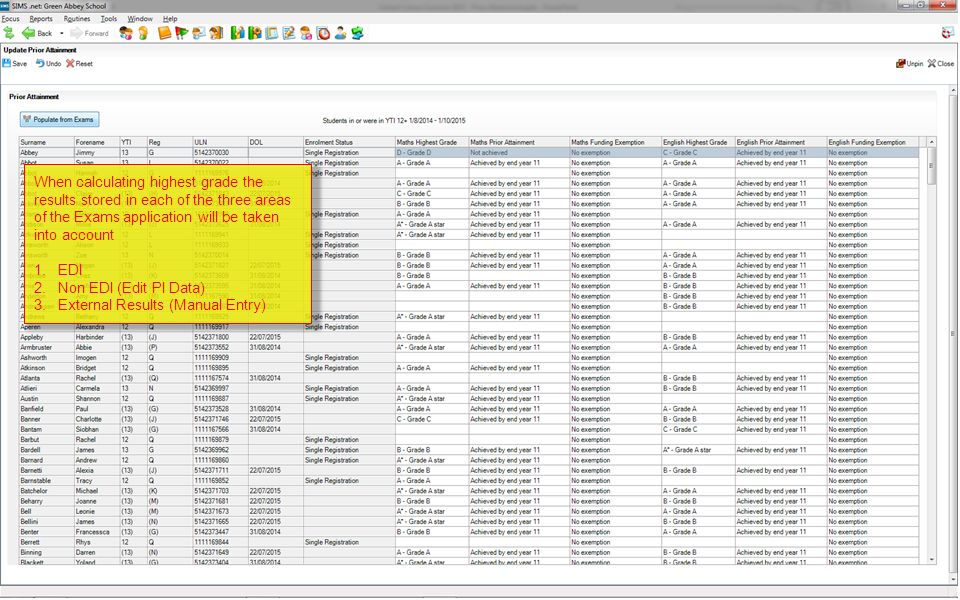Click English Prior Attainment column header
This screenshot has width=960, height=600.
(781, 142)
